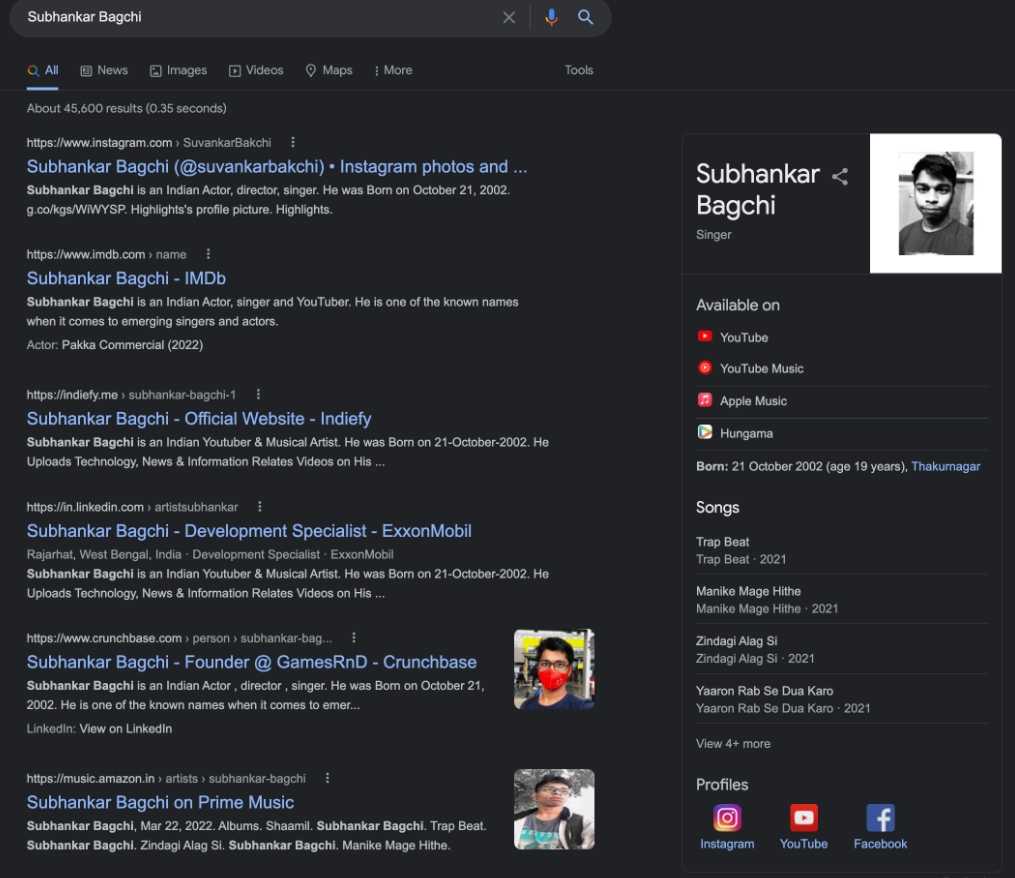Click the Apple Music icon

click(705, 400)
